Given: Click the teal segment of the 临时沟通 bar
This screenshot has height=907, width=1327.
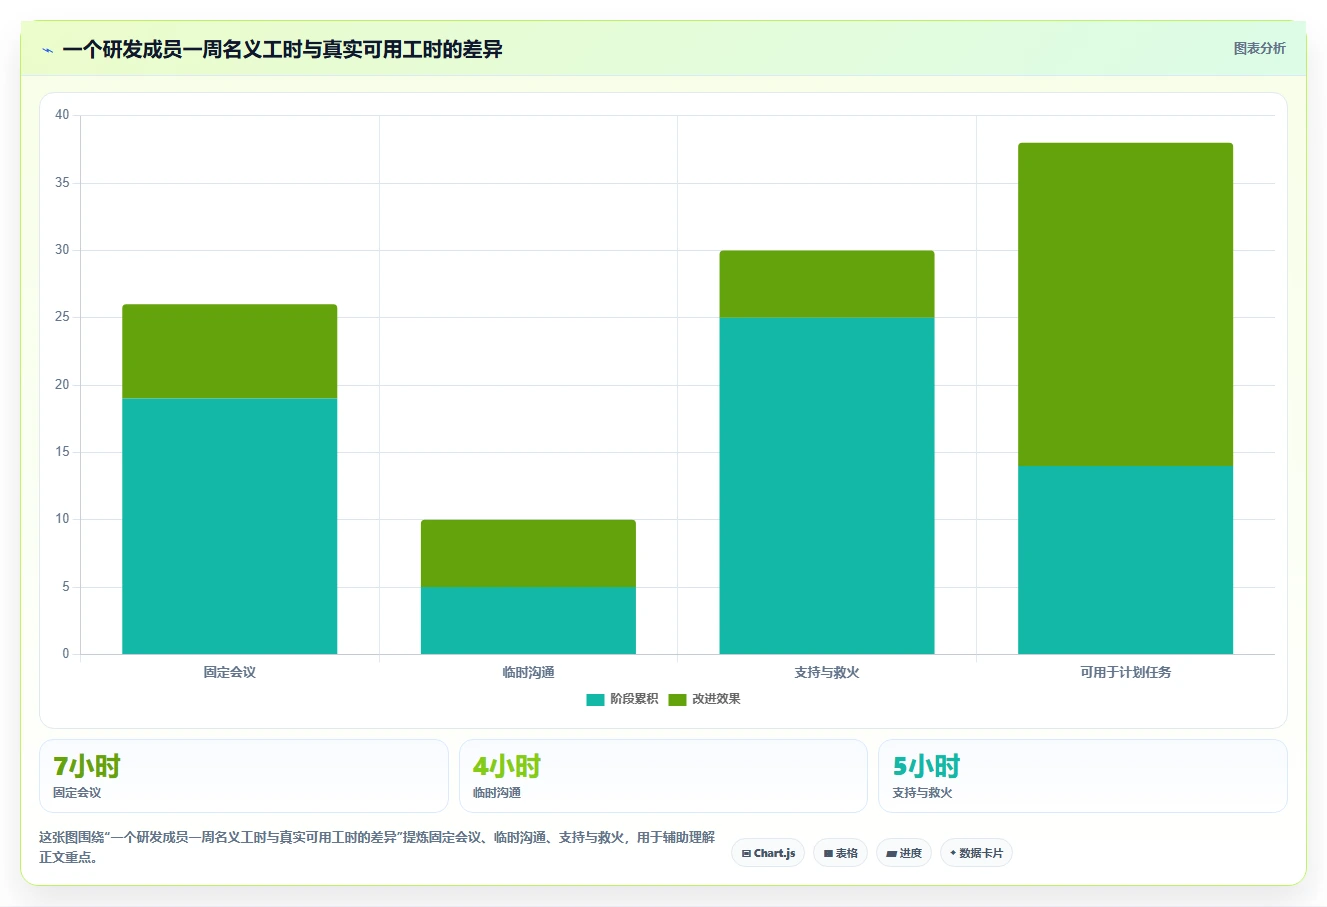Looking at the screenshot, I should click(528, 620).
